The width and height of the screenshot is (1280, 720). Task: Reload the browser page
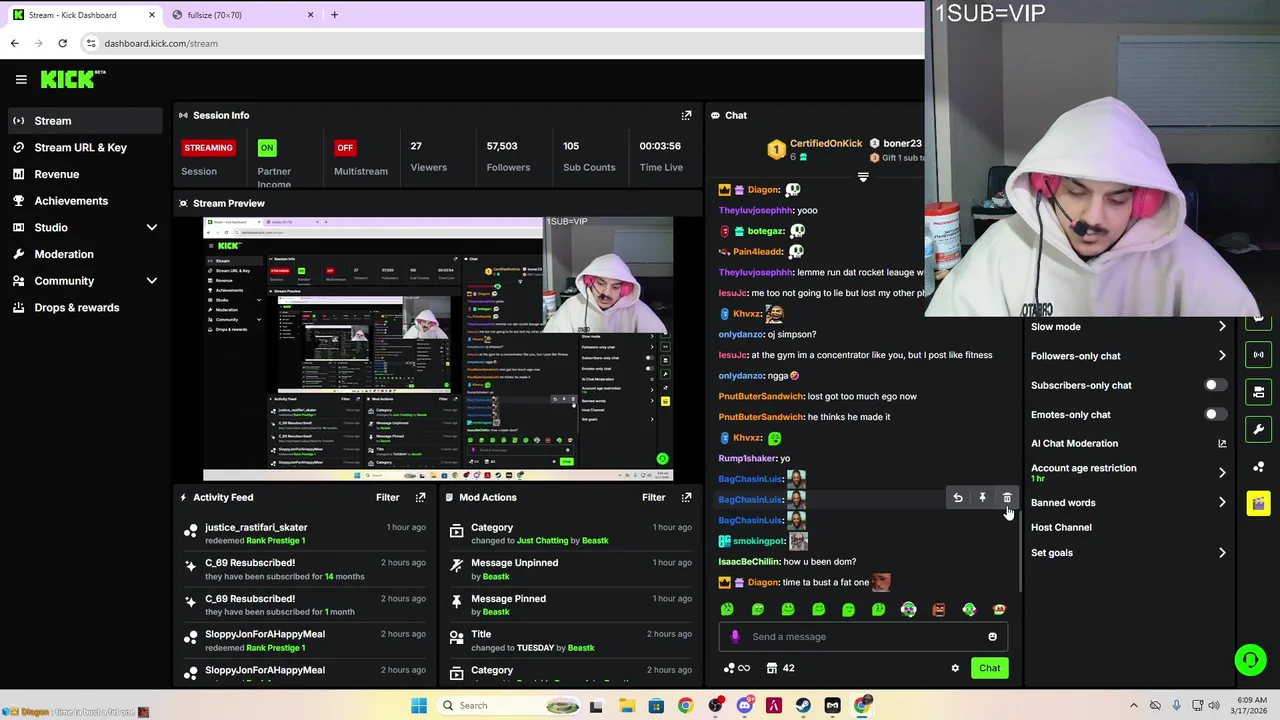click(62, 43)
